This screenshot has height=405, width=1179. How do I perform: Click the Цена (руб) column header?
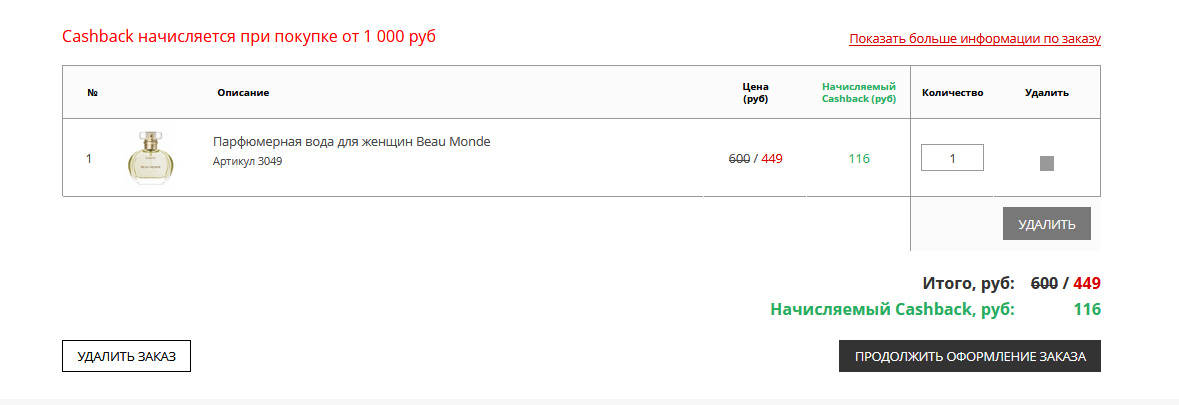click(x=755, y=92)
